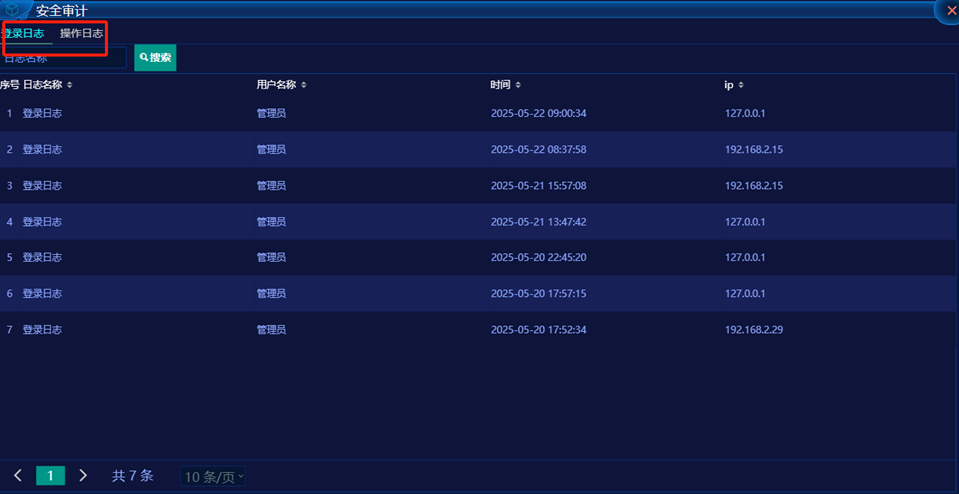Image resolution: width=959 pixels, height=494 pixels.
Task: Sort table by 日志名称 column arrows
Action: point(70,85)
